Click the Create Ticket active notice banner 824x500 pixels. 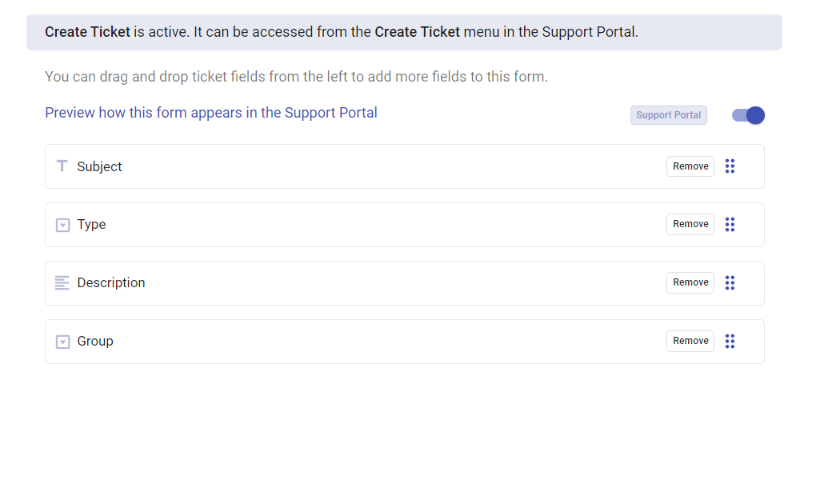click(x=404, y=32)
